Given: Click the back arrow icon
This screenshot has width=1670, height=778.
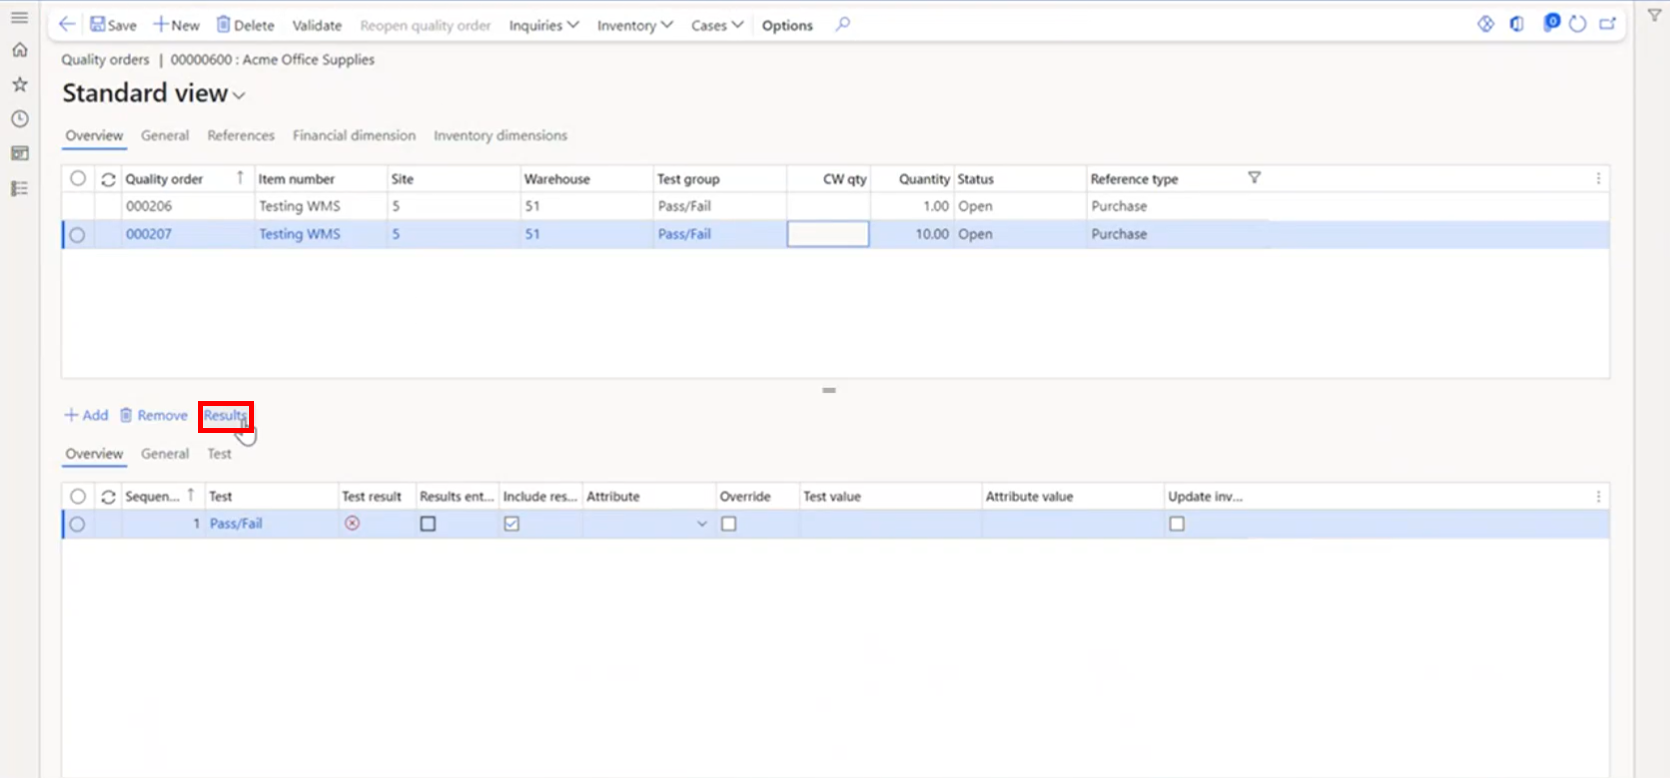Looking at the screenshot, I should coord(67,25).
